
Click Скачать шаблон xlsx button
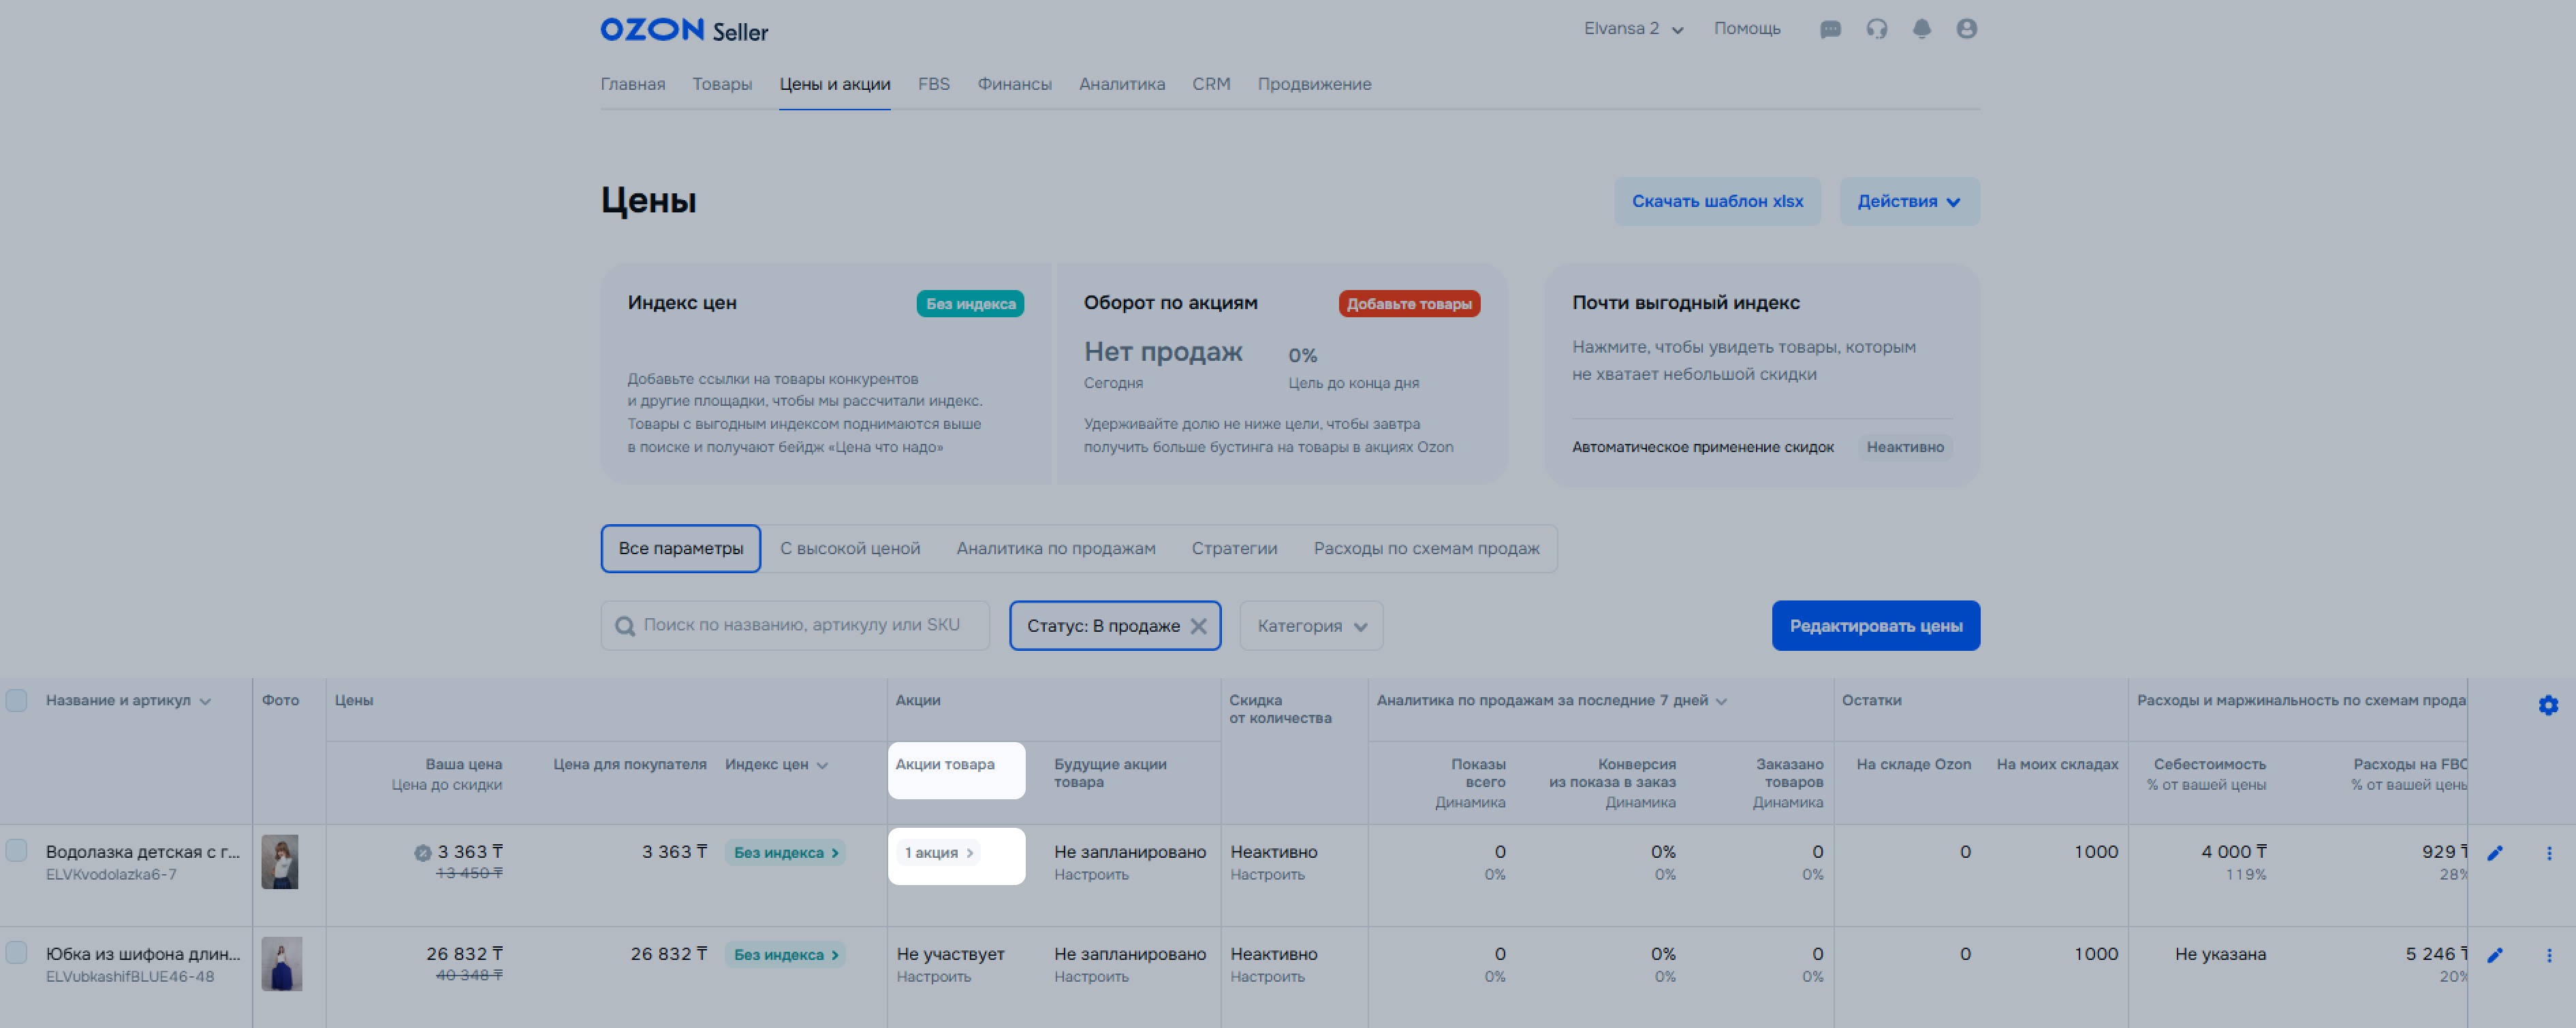[x=1717, y=201]
